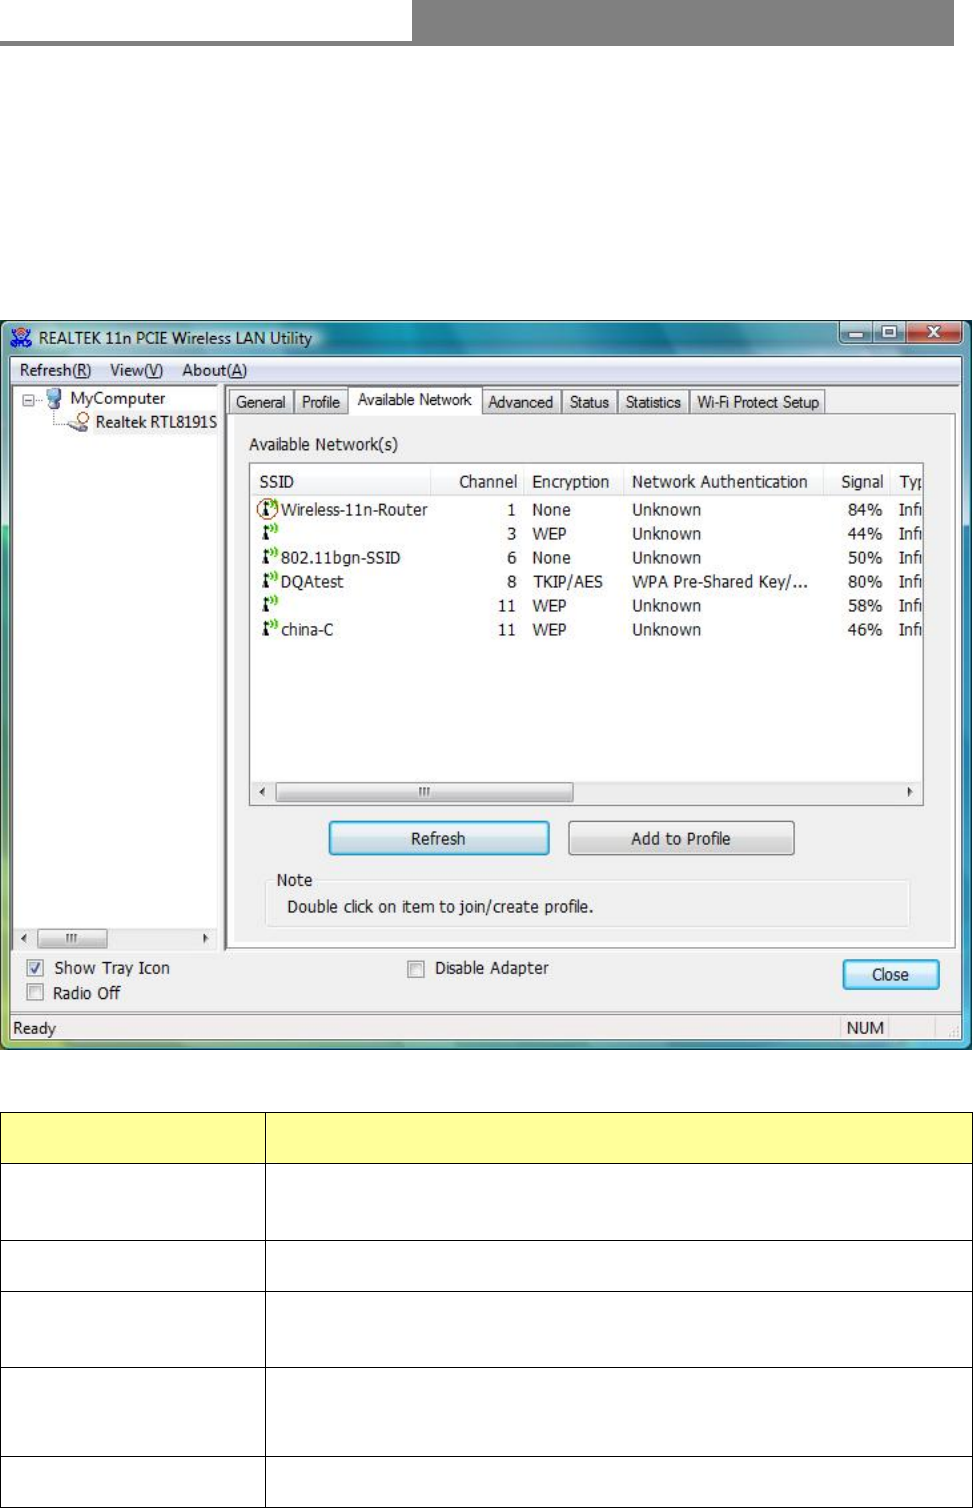Click the Realtek RTL8191S tree label

pyautogui.click(x=156, y=423)
